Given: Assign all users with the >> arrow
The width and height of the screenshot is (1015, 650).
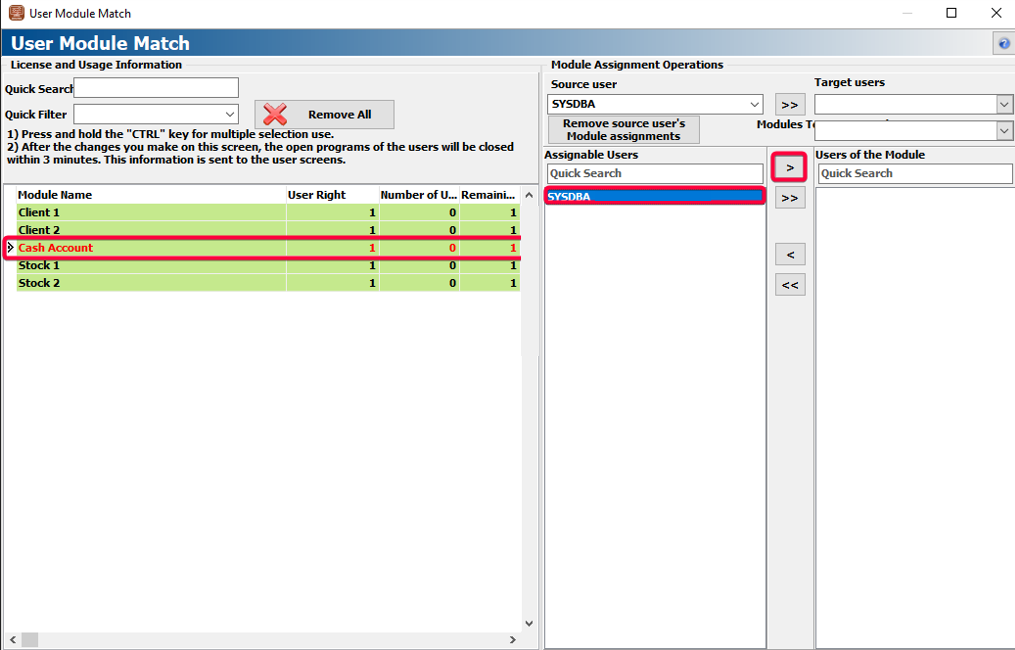Looking at the screenshot, I should click(x=790, y=198).
